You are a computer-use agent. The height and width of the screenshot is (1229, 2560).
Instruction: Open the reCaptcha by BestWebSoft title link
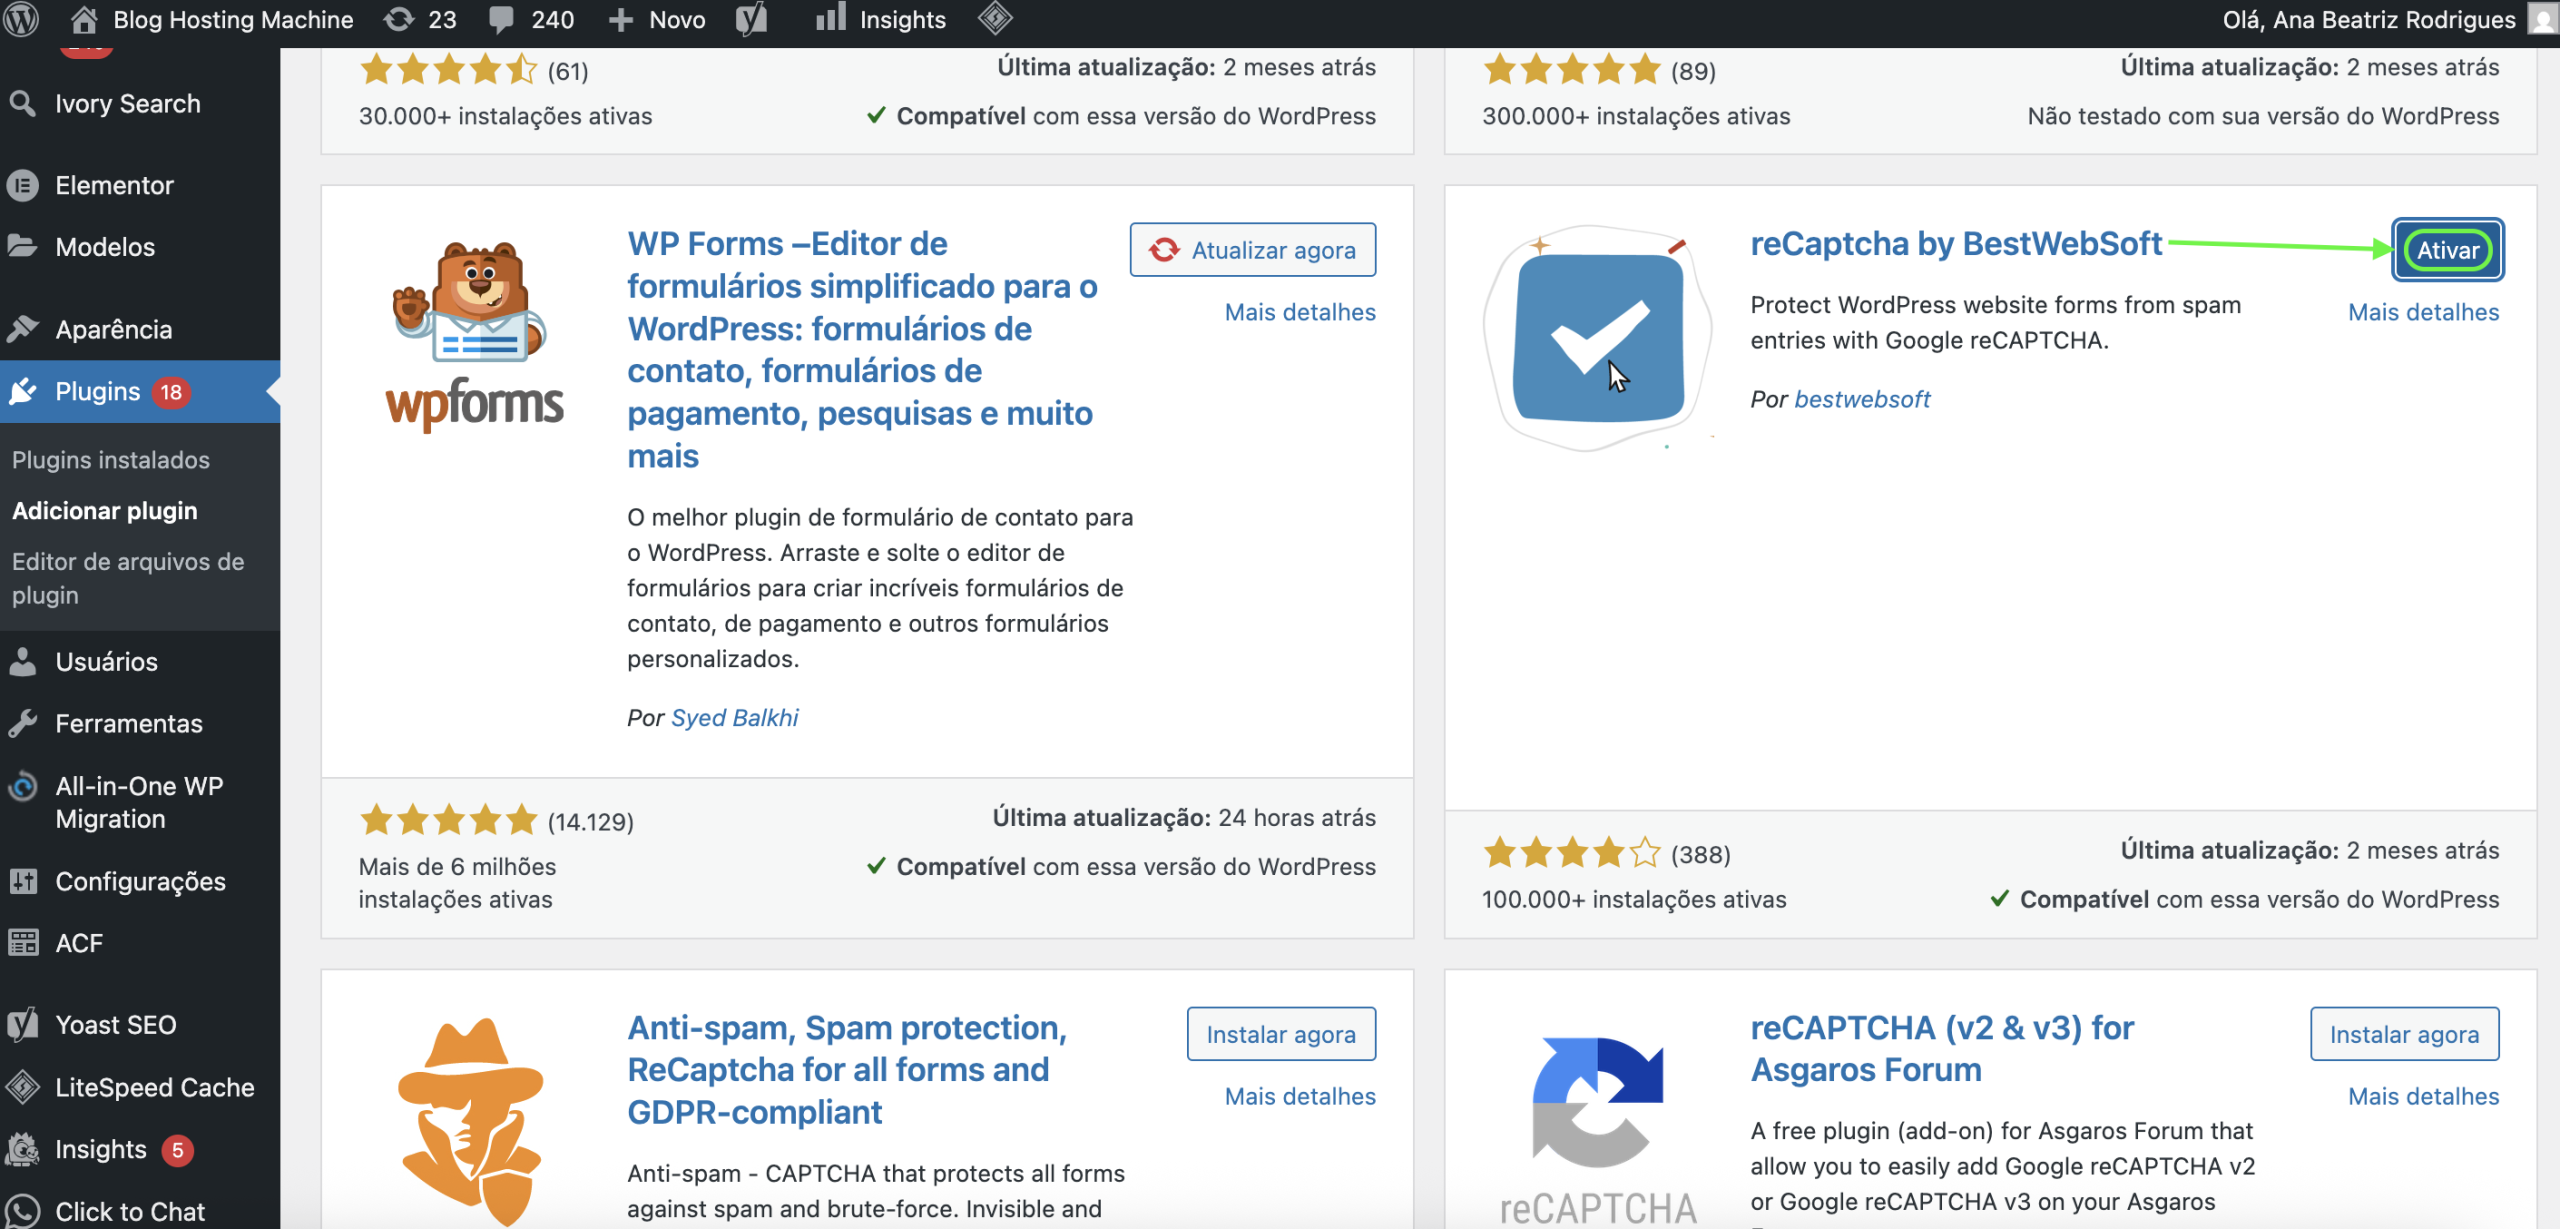(x=1955, y=243)
